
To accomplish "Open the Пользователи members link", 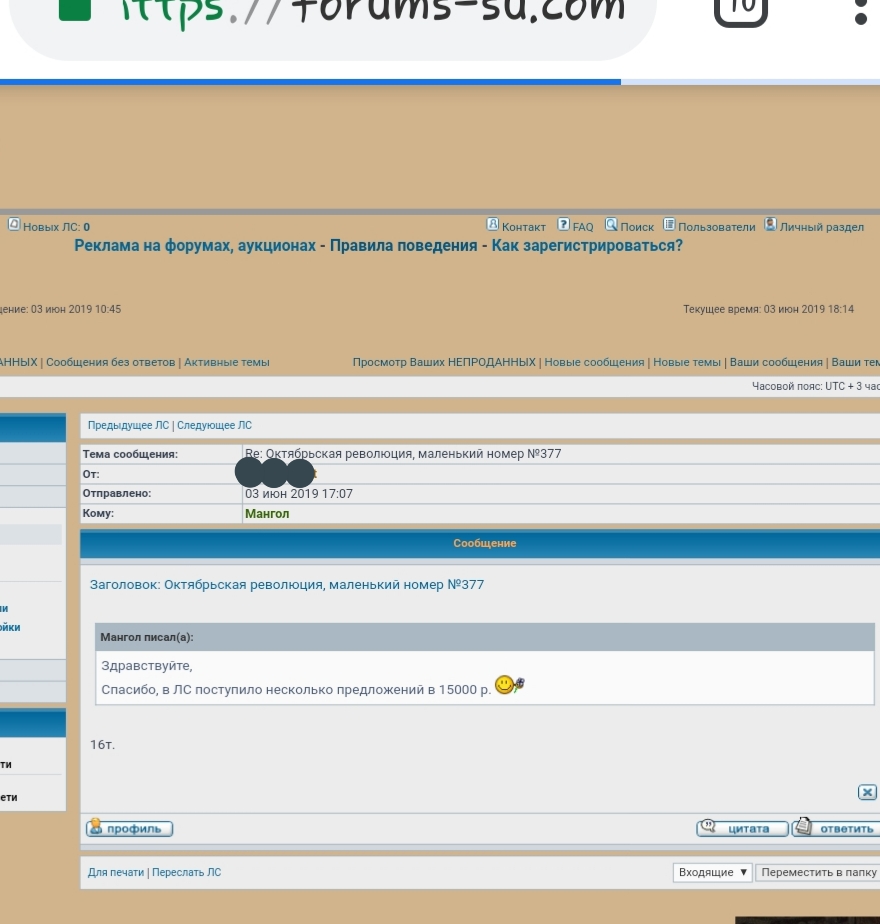I will coord(717,227).
